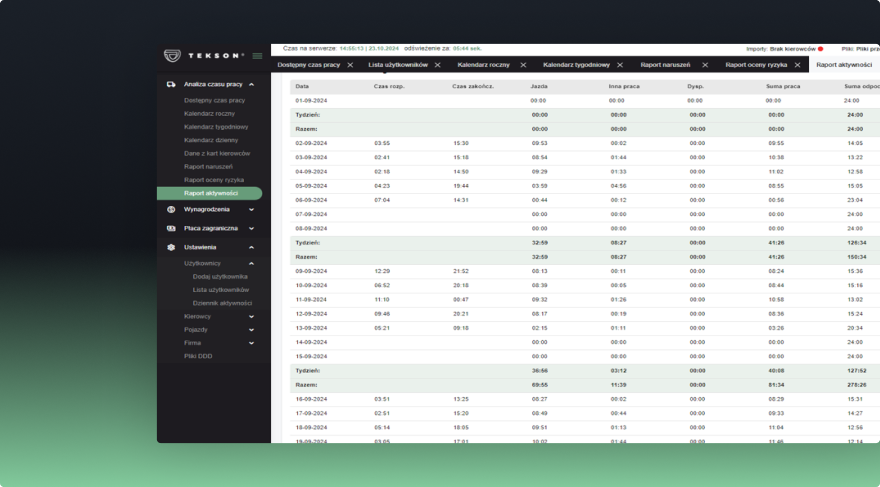The height and width of the screenshot is (487, 880).
Task: Click the Wynagrodzenia coin icon
Action: coord(171,209)
